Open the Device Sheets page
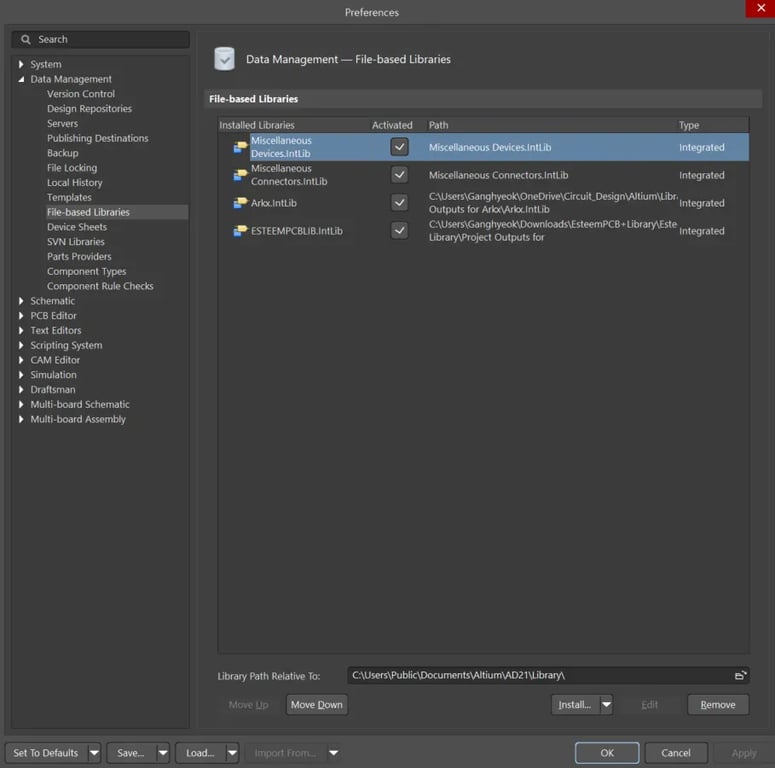 (x=77, y=227)
